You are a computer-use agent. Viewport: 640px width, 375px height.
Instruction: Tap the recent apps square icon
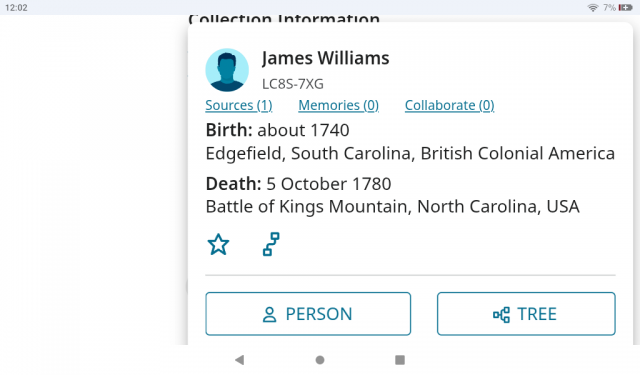tap(400, 360)
